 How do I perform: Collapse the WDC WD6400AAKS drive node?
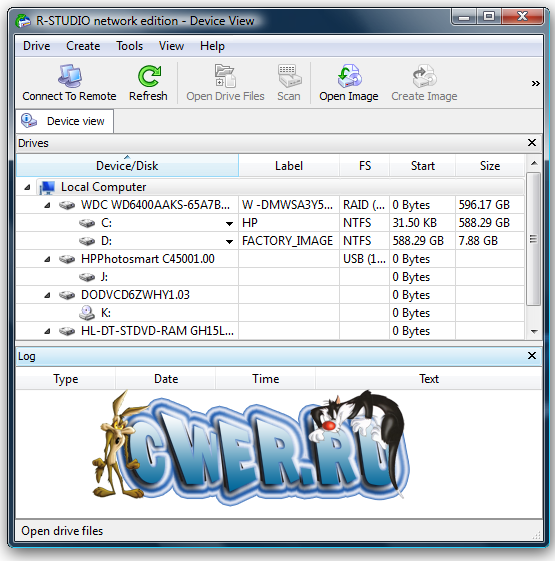(47, 205)
